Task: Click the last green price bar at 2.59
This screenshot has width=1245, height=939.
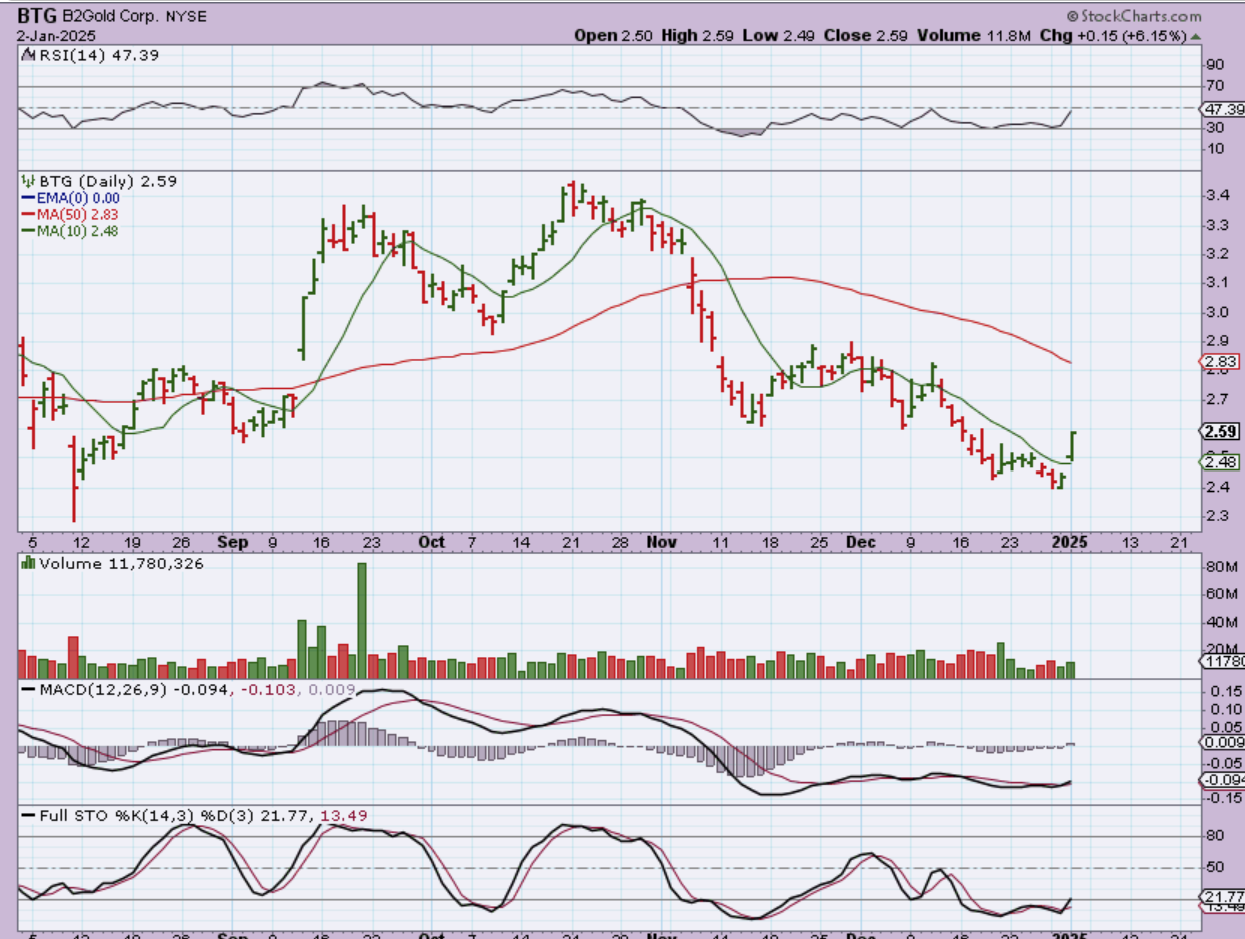Action: coord(1073,445)
